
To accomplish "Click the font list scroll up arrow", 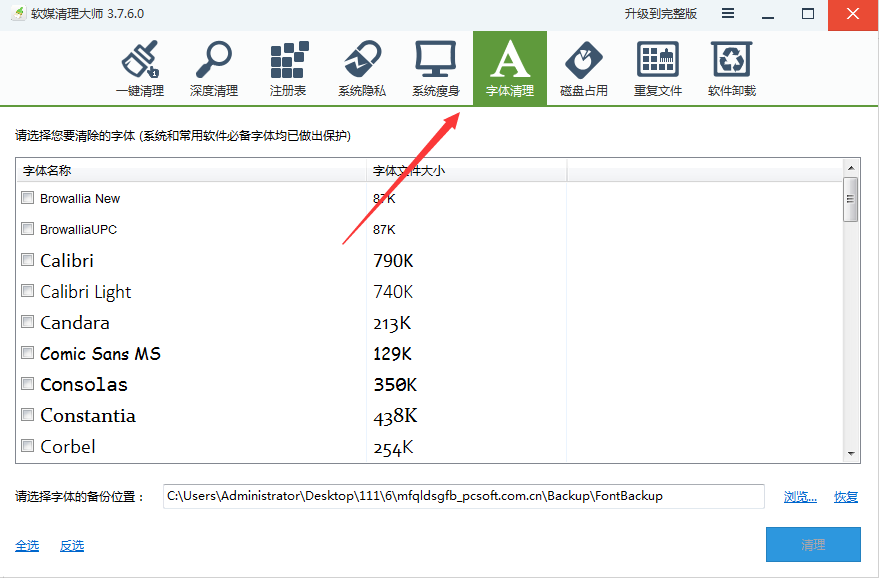I will [x=851, y=168].
